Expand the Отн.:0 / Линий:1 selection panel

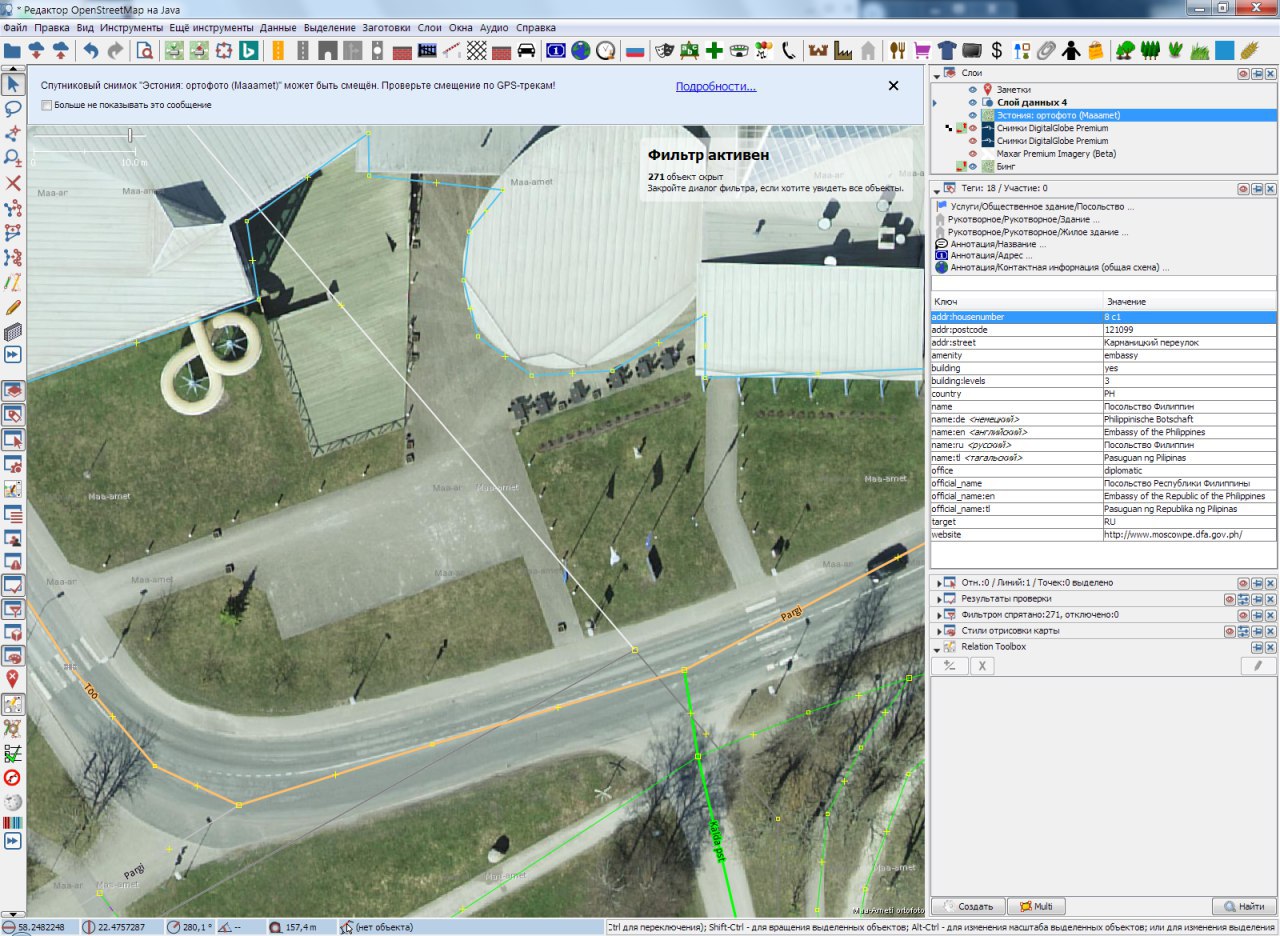[x=938, y=582]
